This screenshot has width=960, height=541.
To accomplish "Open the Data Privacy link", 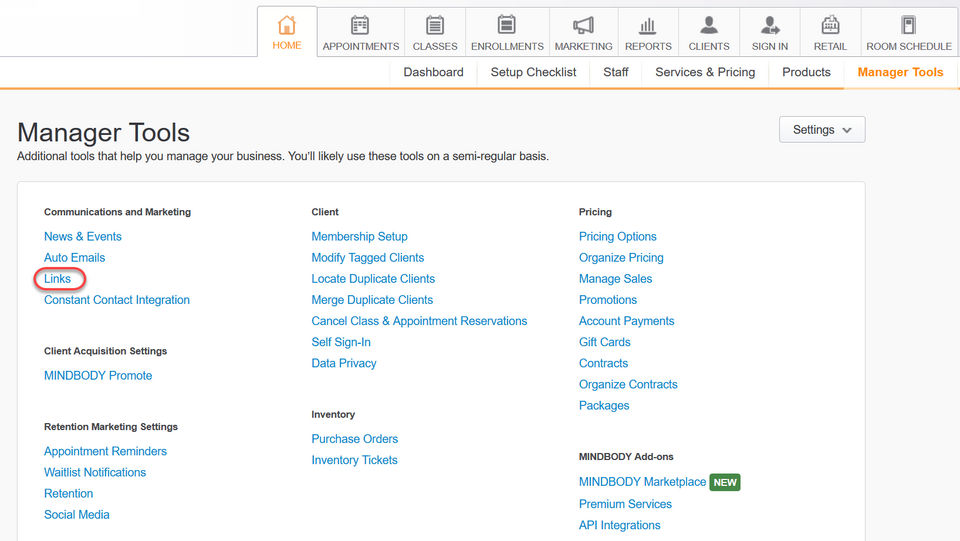I will click(344, 363).
